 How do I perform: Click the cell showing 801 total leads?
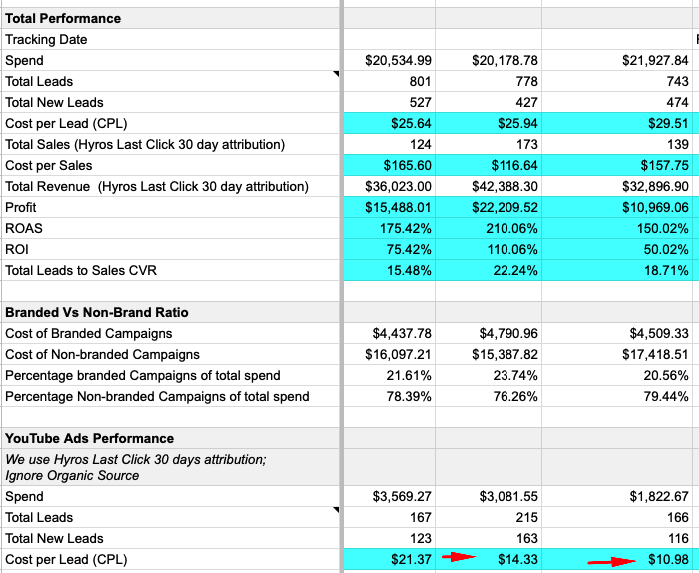click(x=390, y=81)
